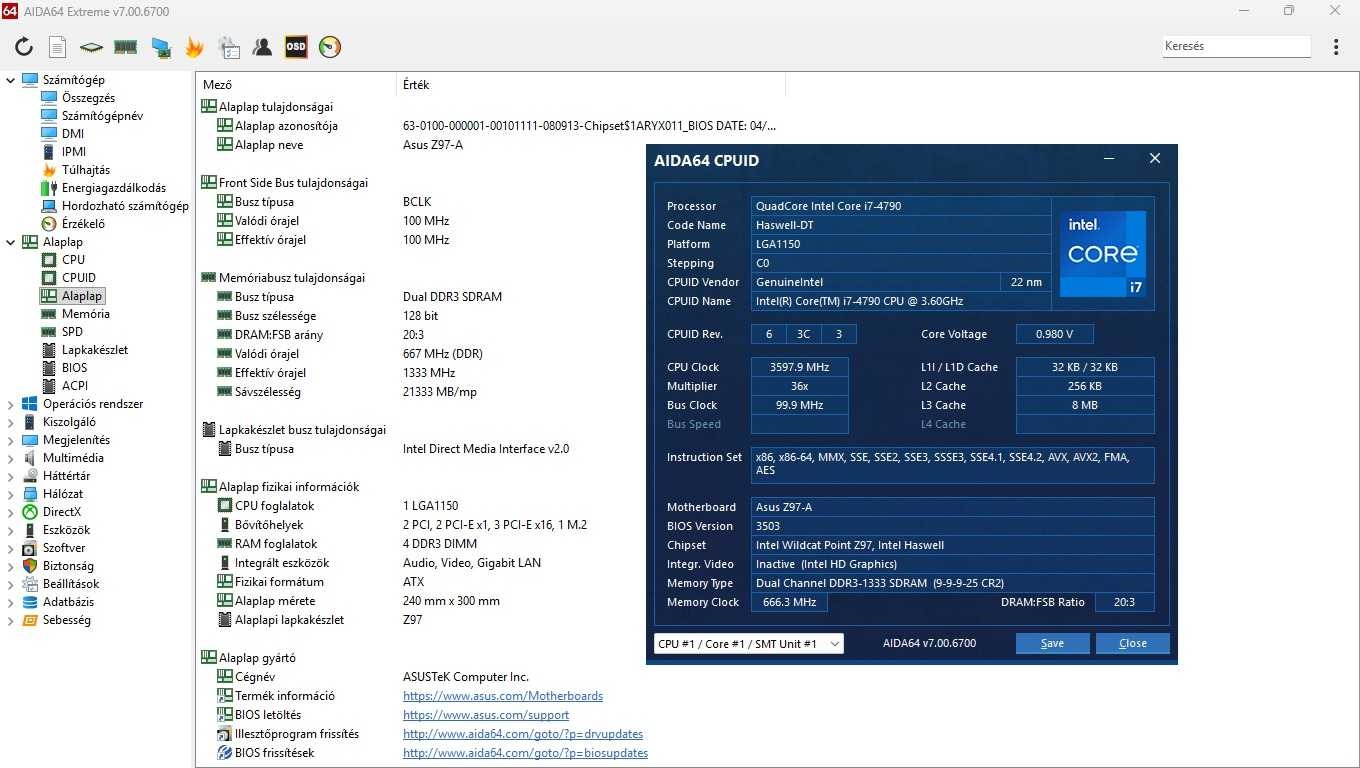1360x768 pixels.
Task: Open the OSD panel toolbar icon
Action: 296,47
